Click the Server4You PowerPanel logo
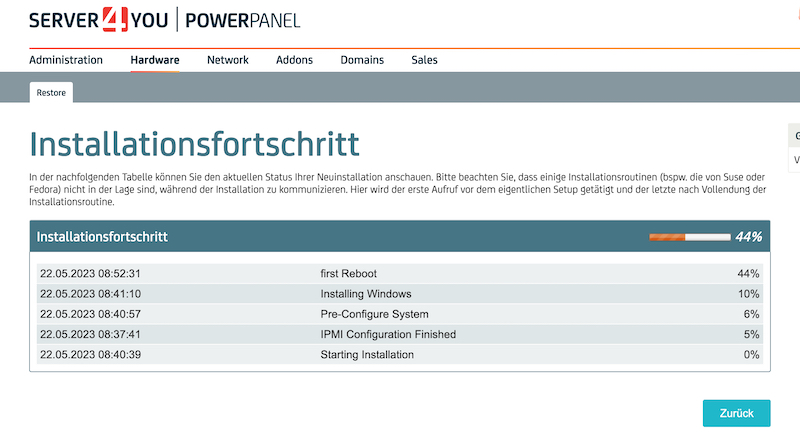 point(164,21)
